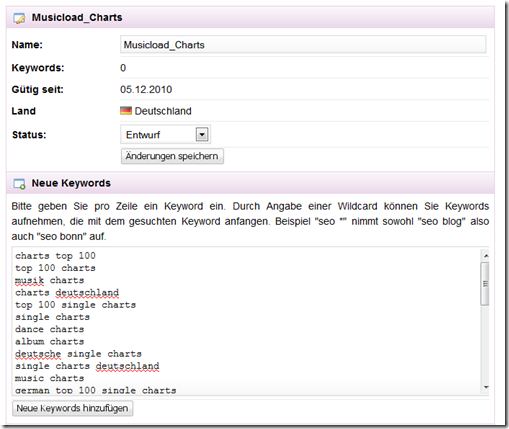Click the Name input field with Musicload_Charts
This screenshot has height=429, width=509.
point(303,45)
